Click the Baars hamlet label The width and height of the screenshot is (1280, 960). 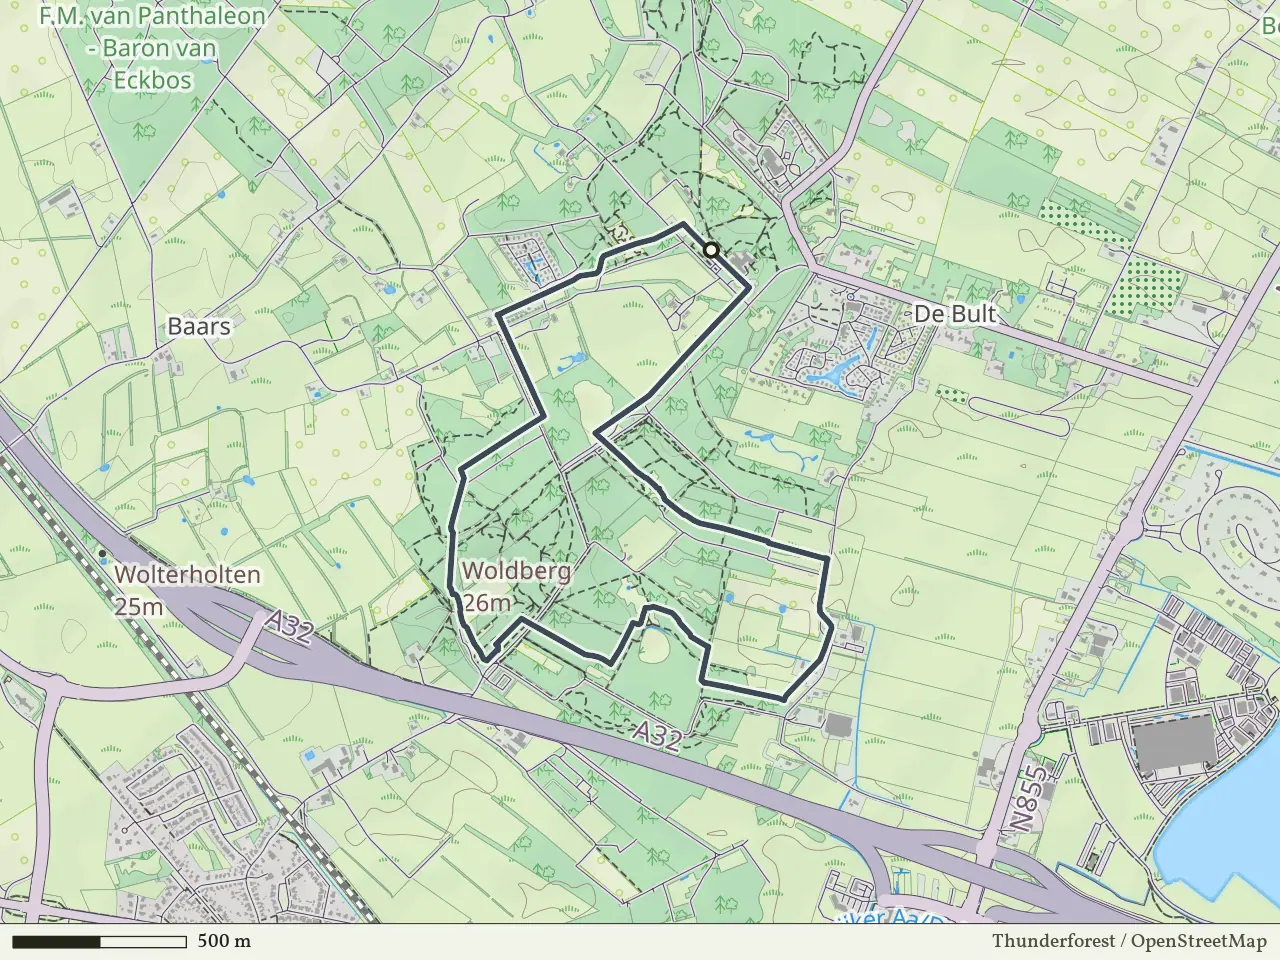coord(199,326)
